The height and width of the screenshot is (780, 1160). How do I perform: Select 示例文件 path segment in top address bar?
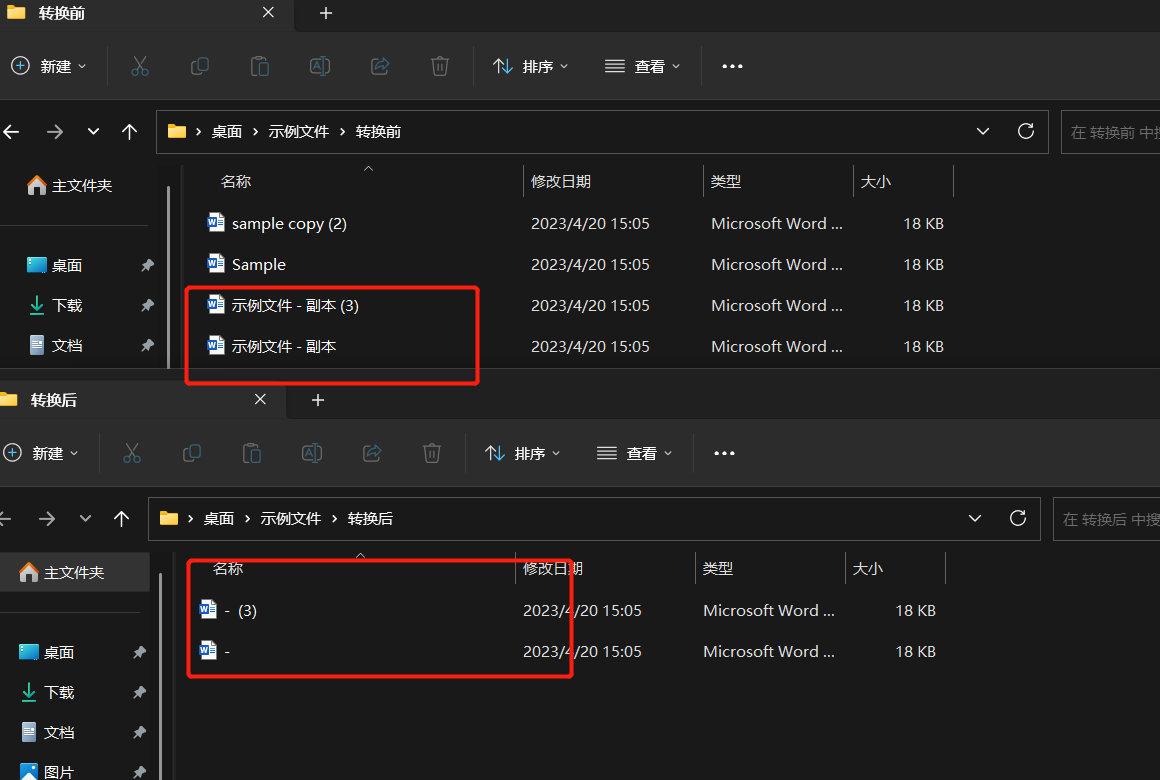click(298, 131)
